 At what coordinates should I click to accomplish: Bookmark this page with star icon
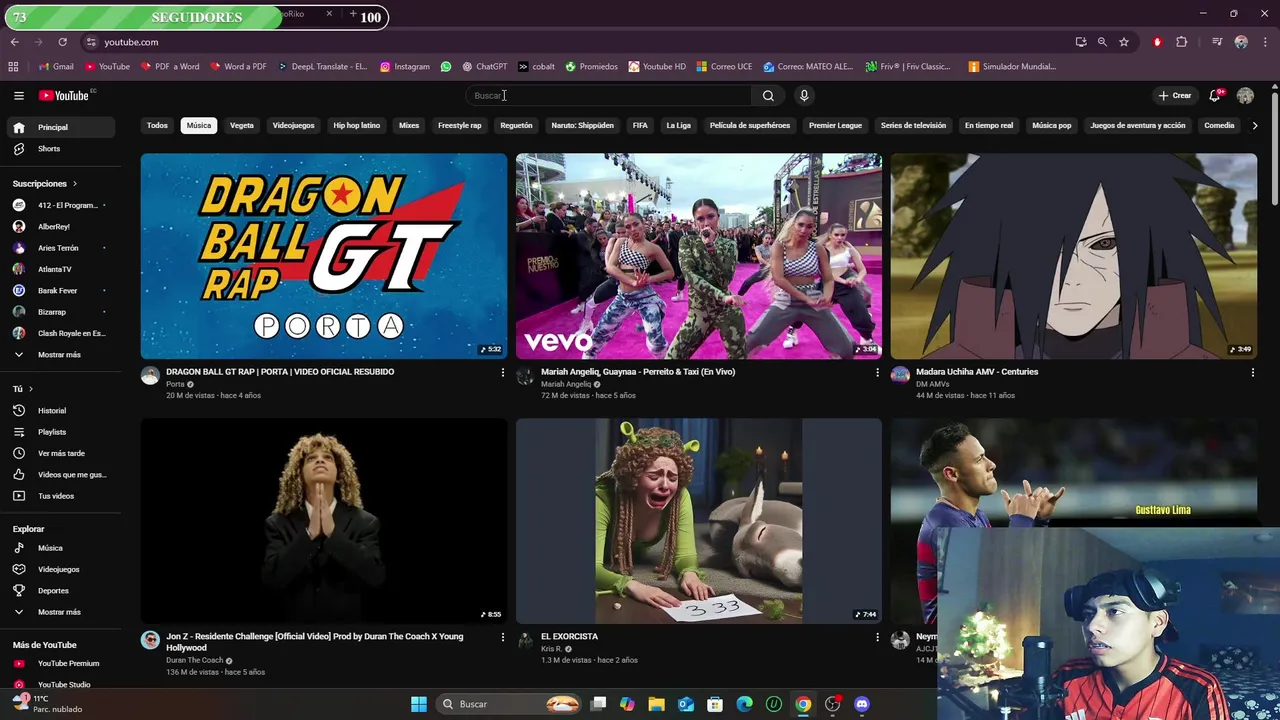click(1124, 42)
